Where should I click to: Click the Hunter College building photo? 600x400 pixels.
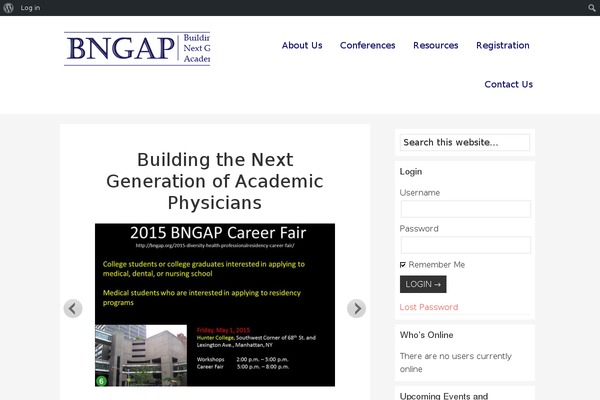click(x=141, y=355)
